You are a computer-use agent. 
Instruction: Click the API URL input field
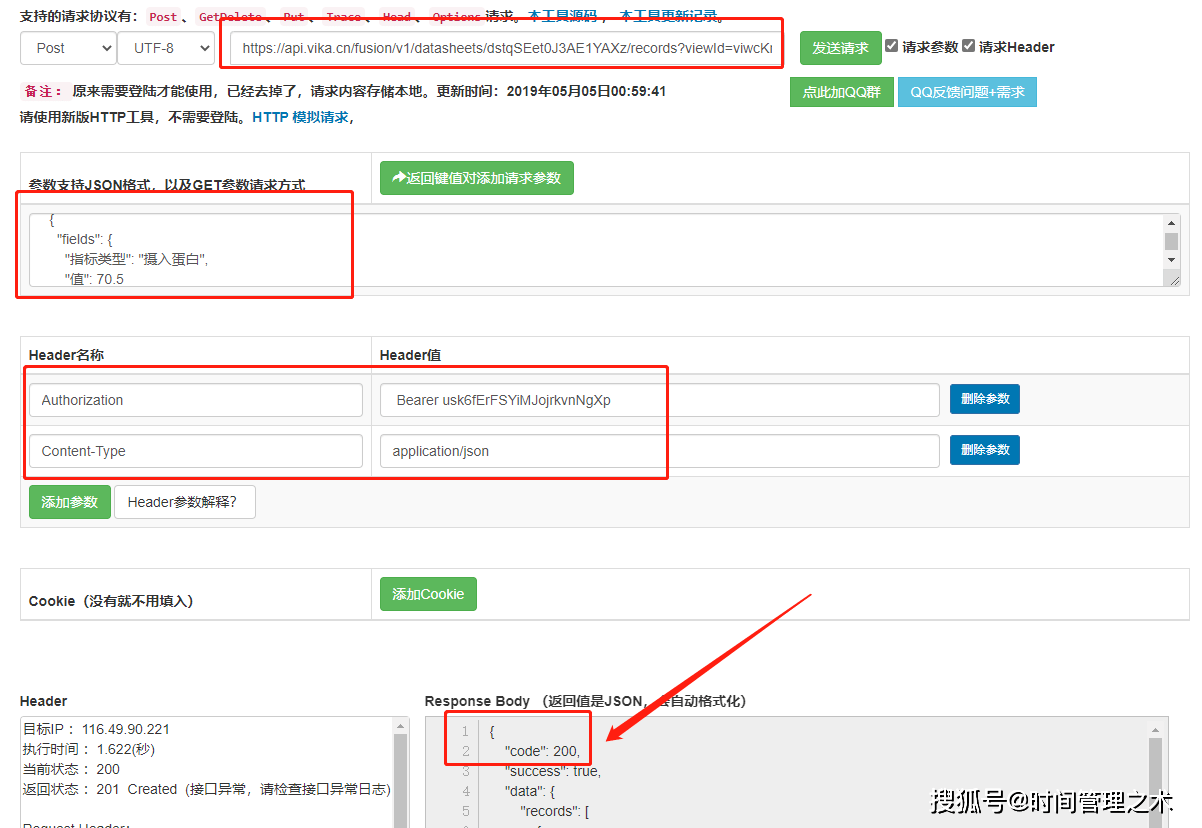coord(505,48)
